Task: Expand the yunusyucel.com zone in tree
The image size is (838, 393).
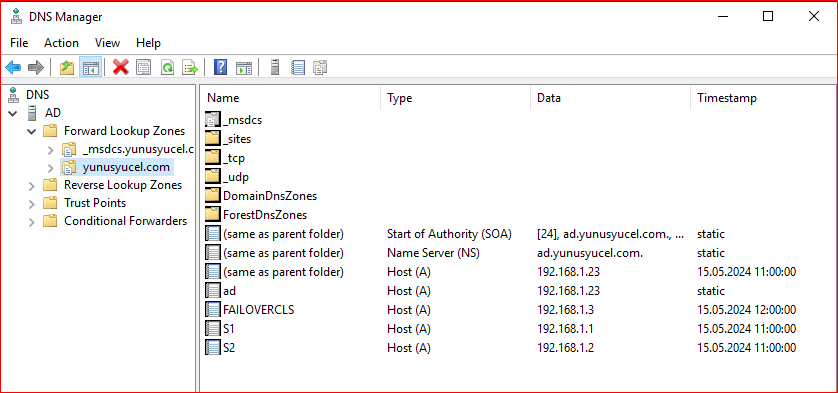Action: (51, 168)
